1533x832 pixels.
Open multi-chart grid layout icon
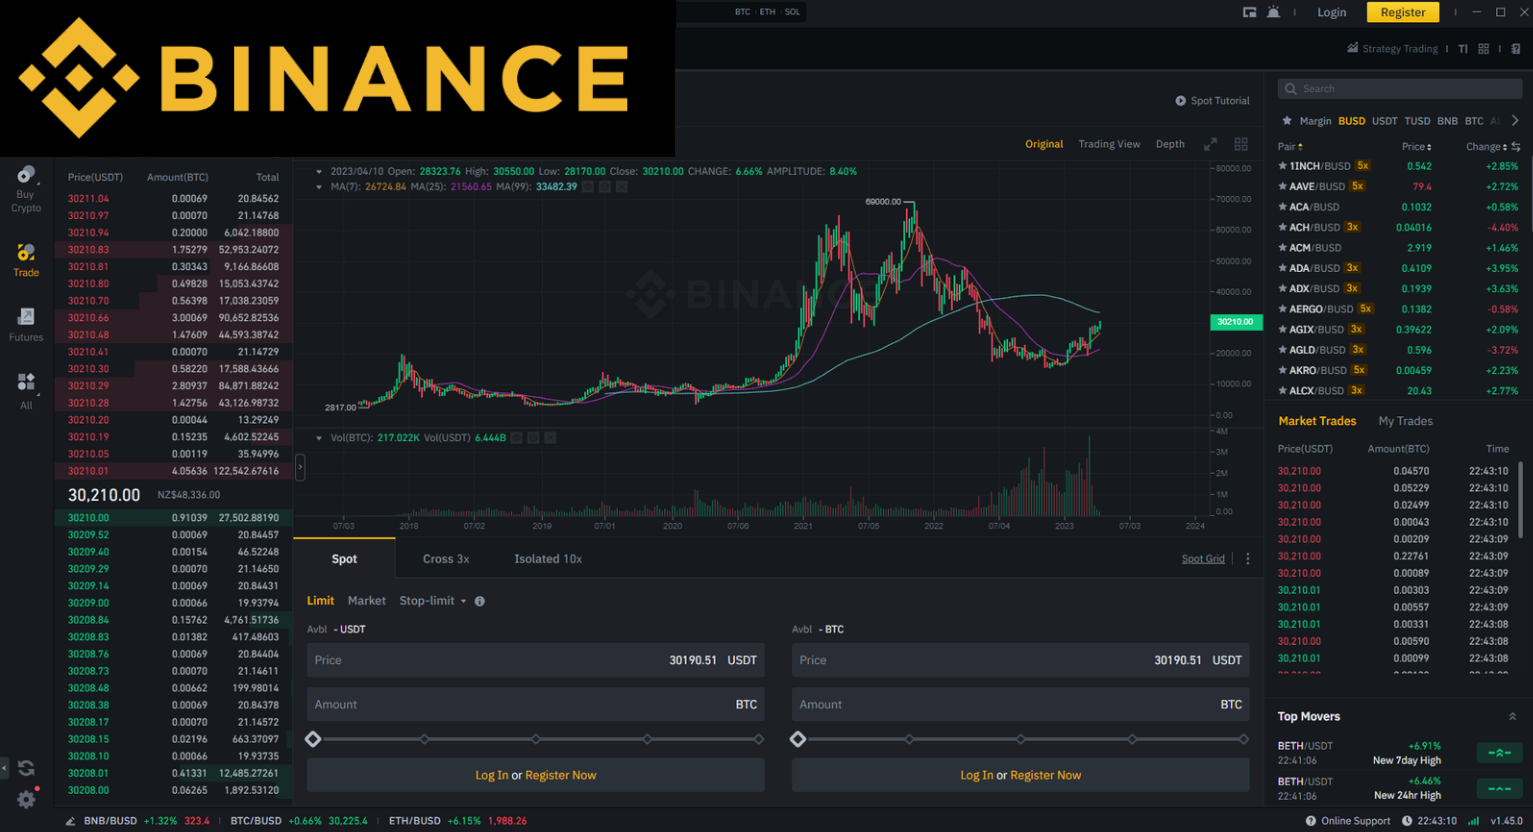(x=1241, y=144)
